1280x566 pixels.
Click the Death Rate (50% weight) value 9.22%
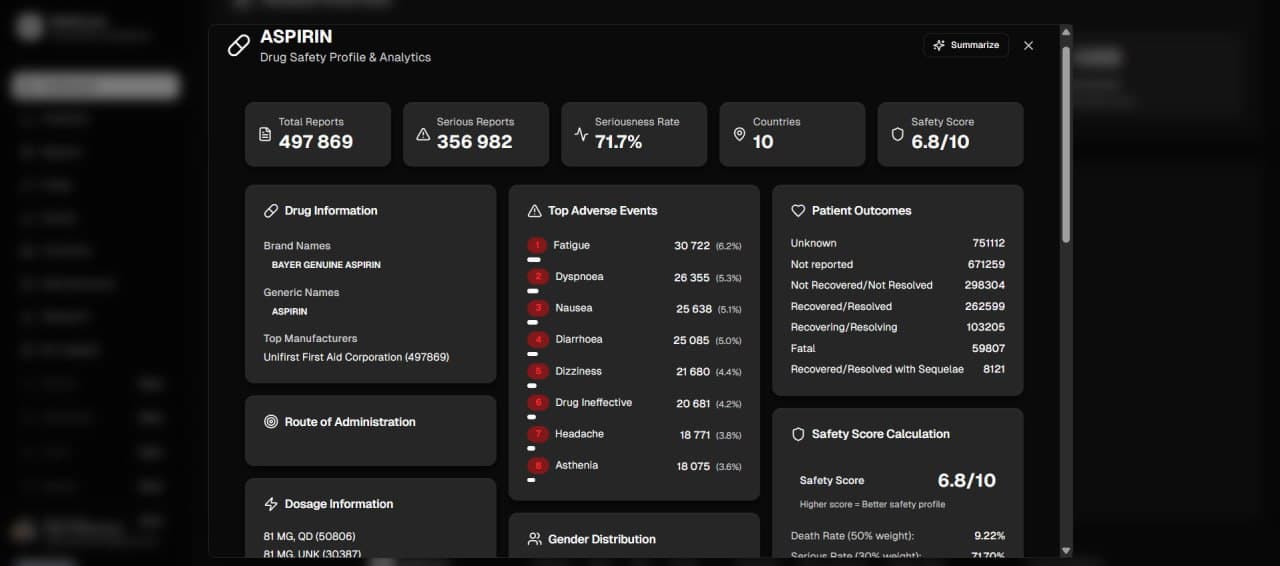(989, 536)
